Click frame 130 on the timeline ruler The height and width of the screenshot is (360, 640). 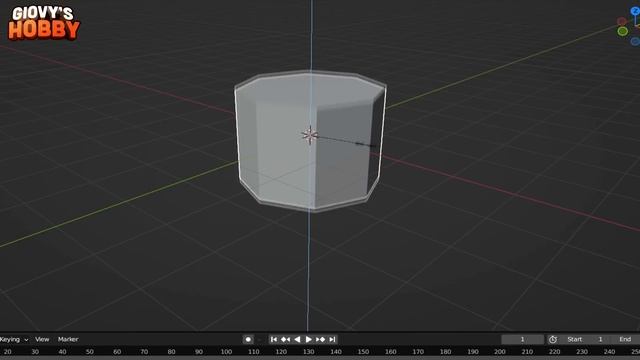coord(309,351)
